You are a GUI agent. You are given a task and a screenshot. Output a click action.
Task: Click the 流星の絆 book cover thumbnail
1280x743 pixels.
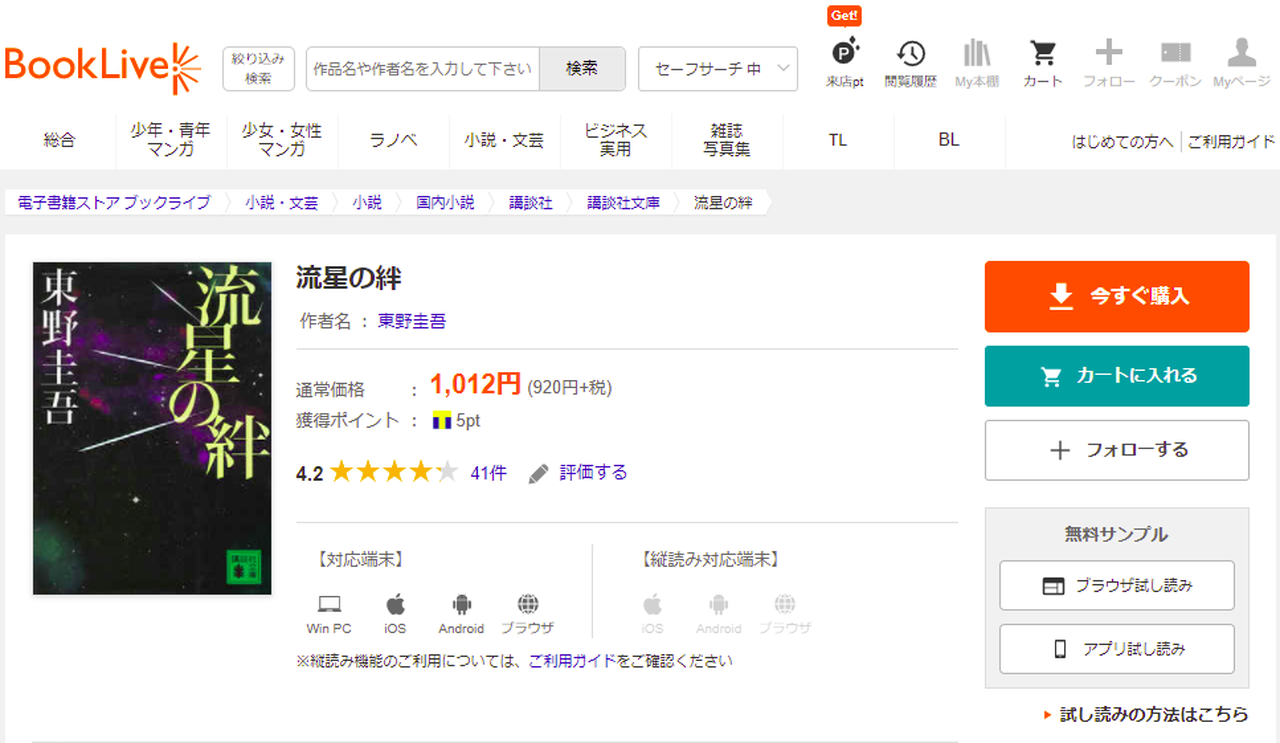[152, 428]
